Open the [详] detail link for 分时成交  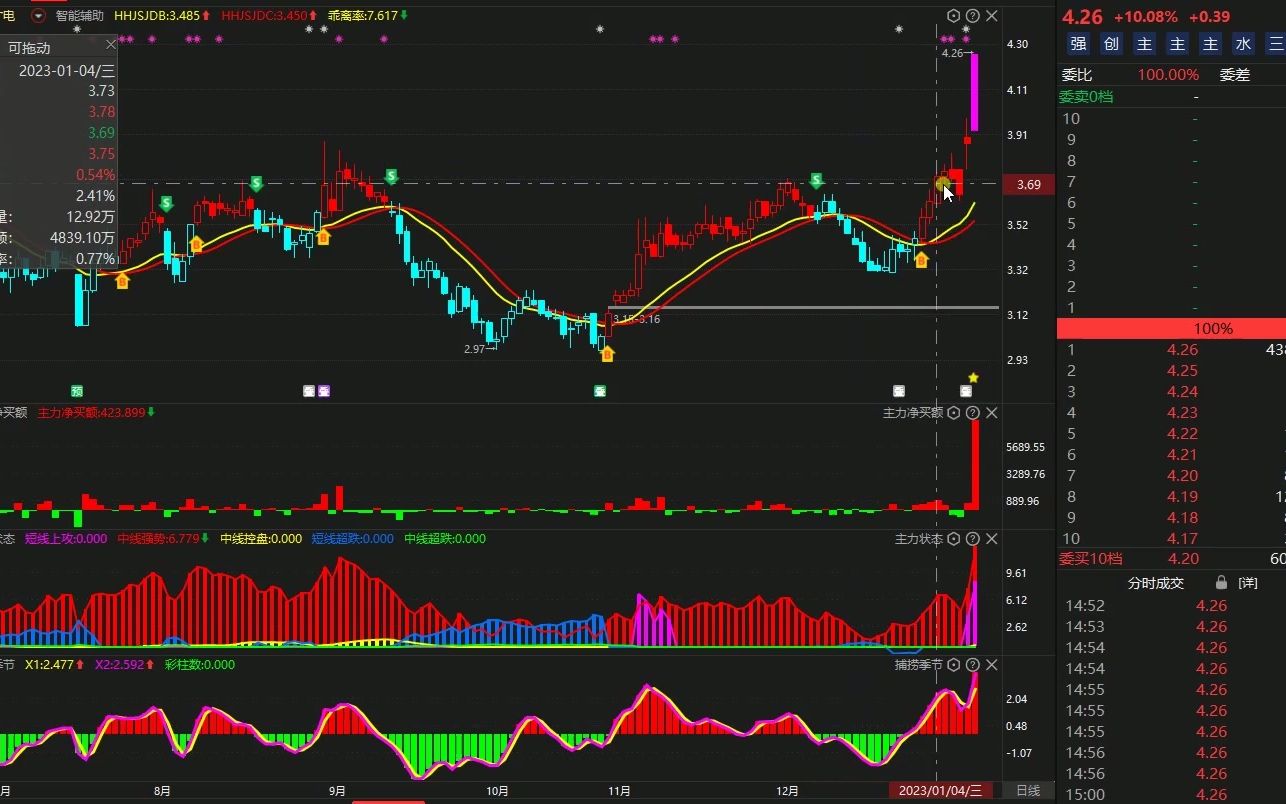(x=1248, y=582)
